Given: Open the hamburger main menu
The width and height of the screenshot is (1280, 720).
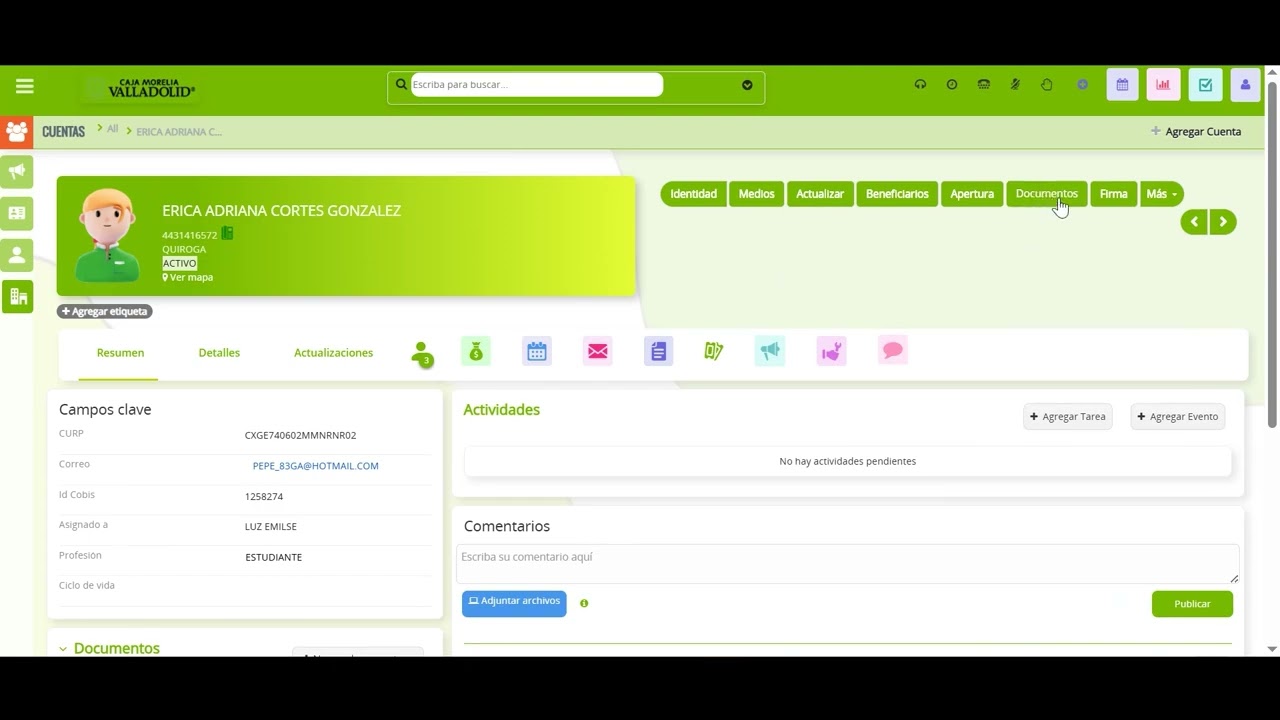Looking at the screenshot, I should pos(25,86).
